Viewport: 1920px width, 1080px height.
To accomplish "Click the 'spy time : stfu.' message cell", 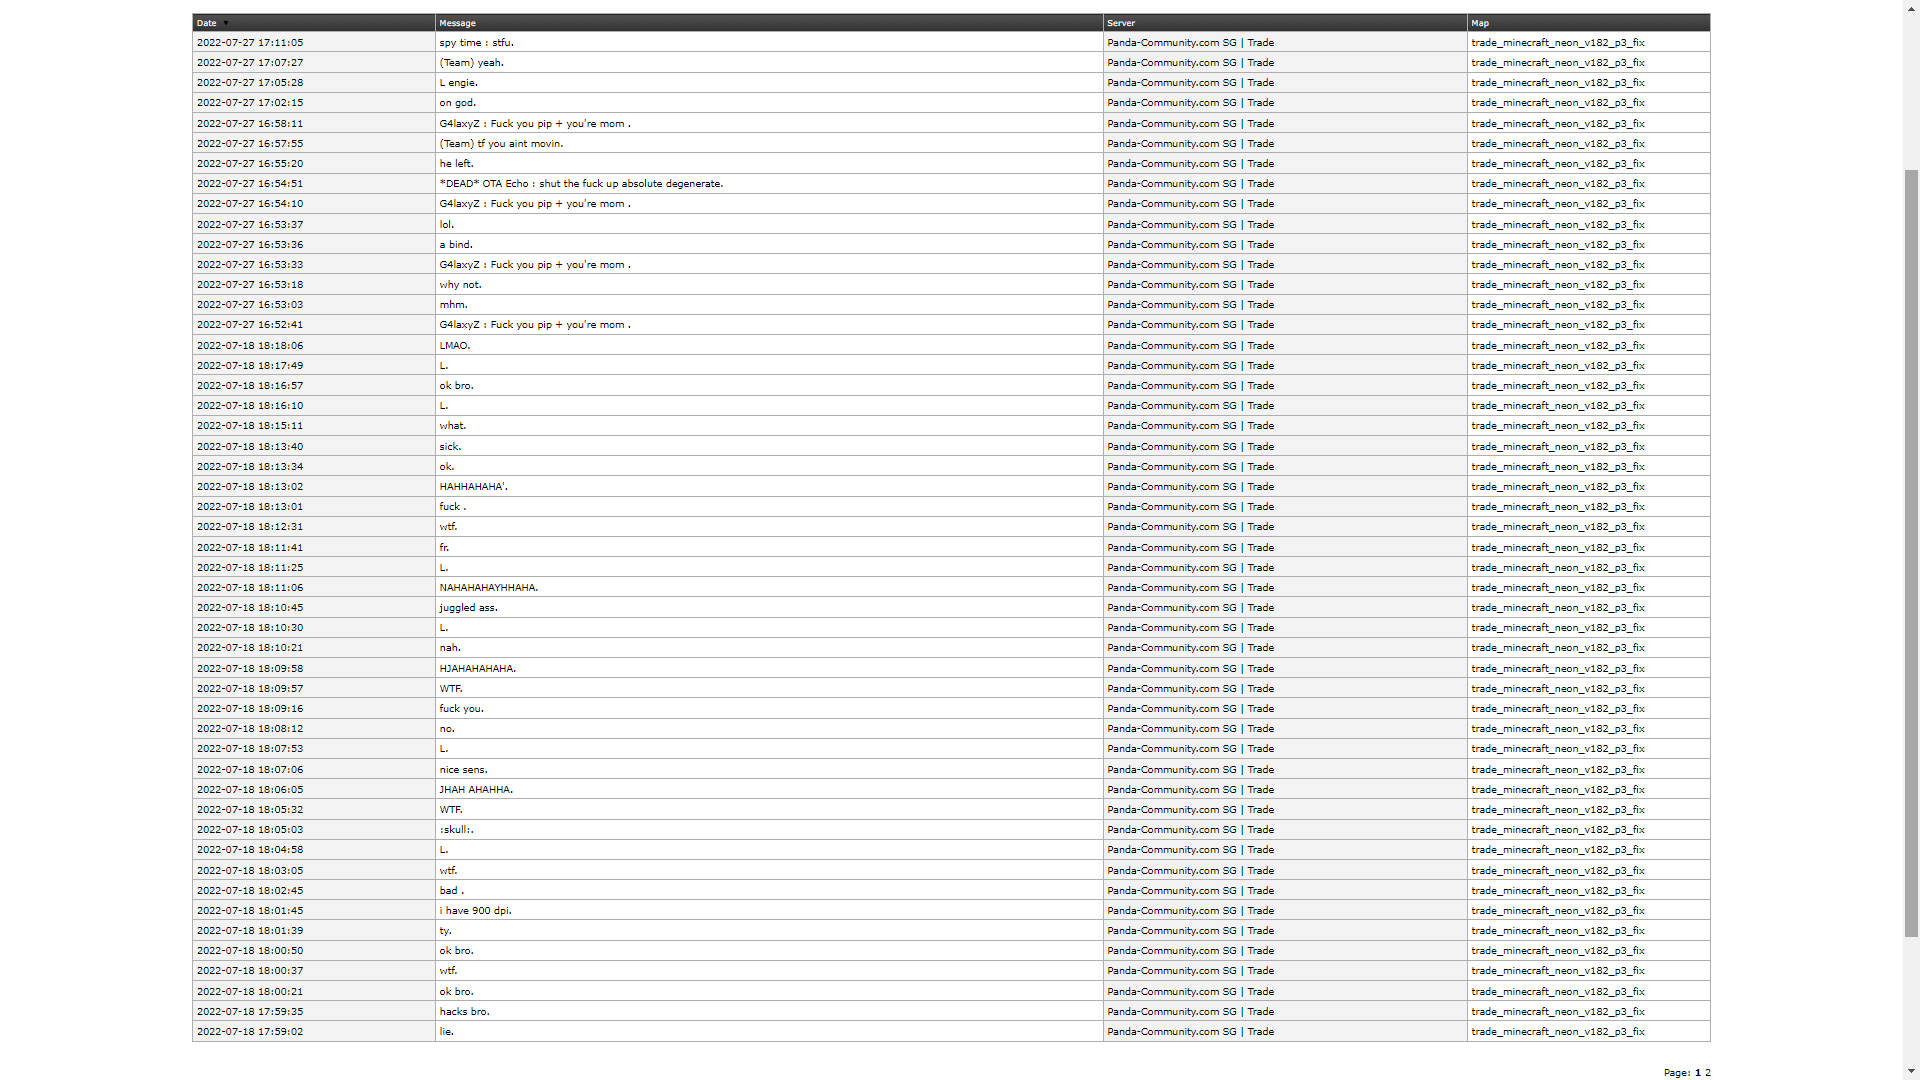I will 476,43.
